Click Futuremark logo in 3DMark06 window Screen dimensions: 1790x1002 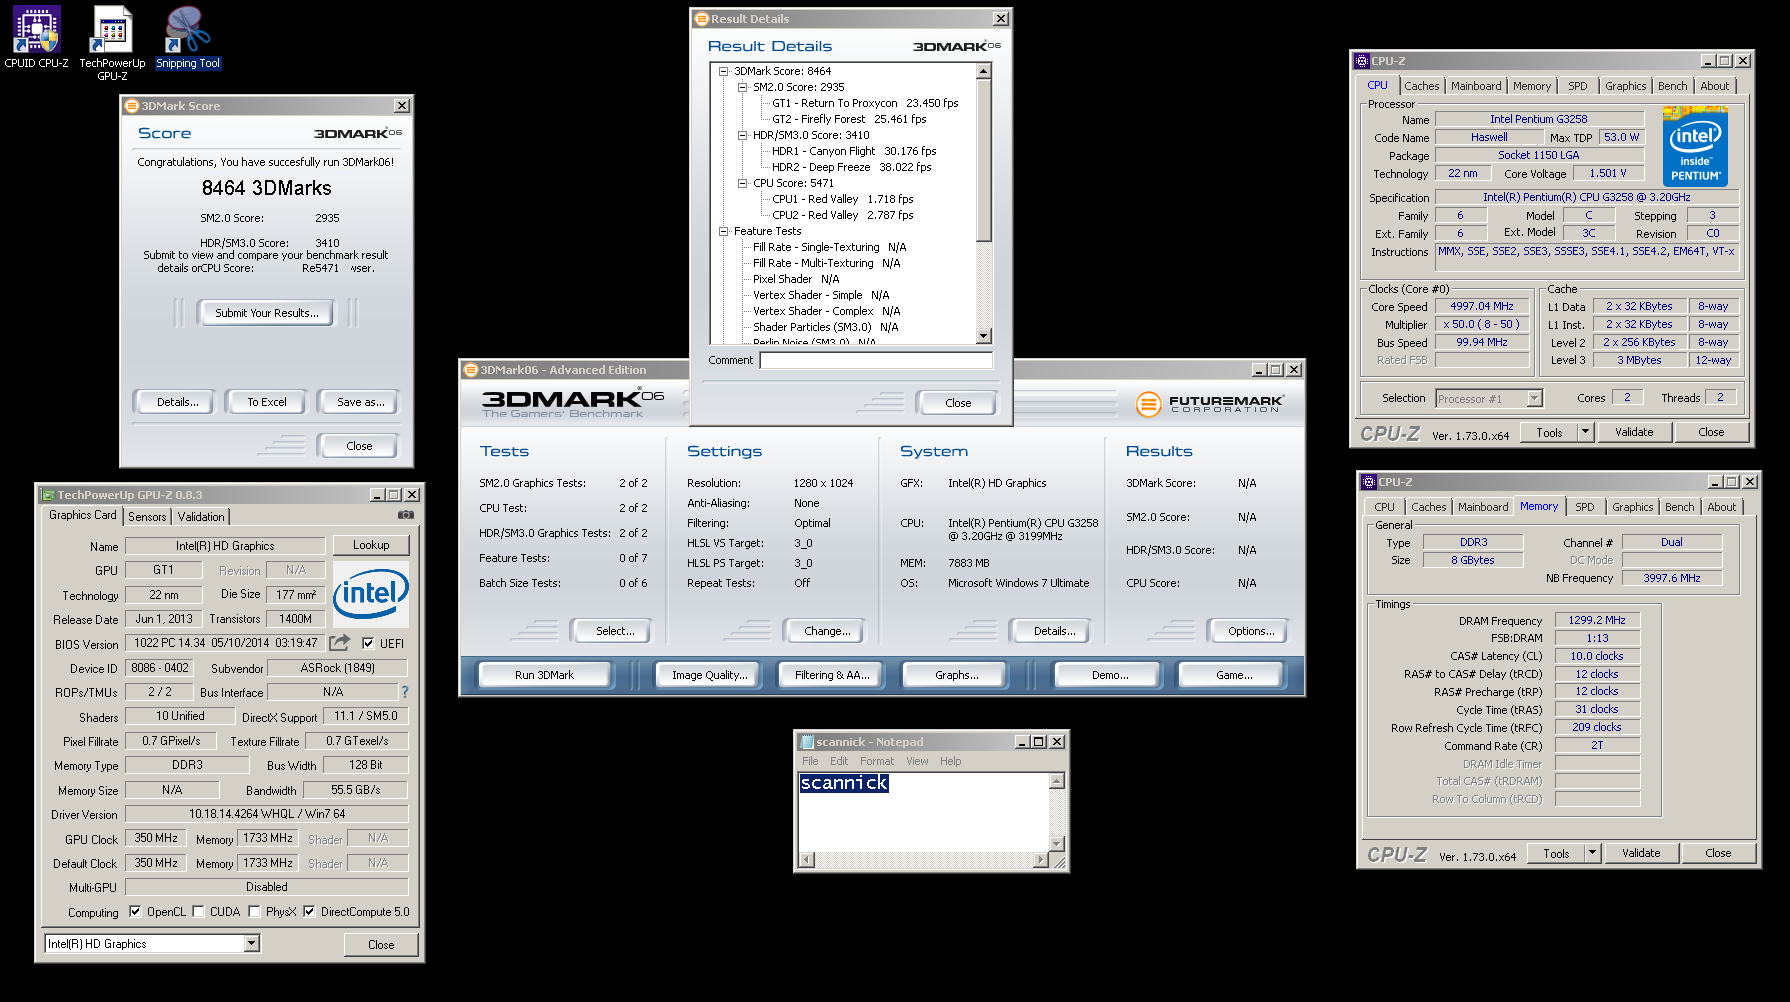1209,404
